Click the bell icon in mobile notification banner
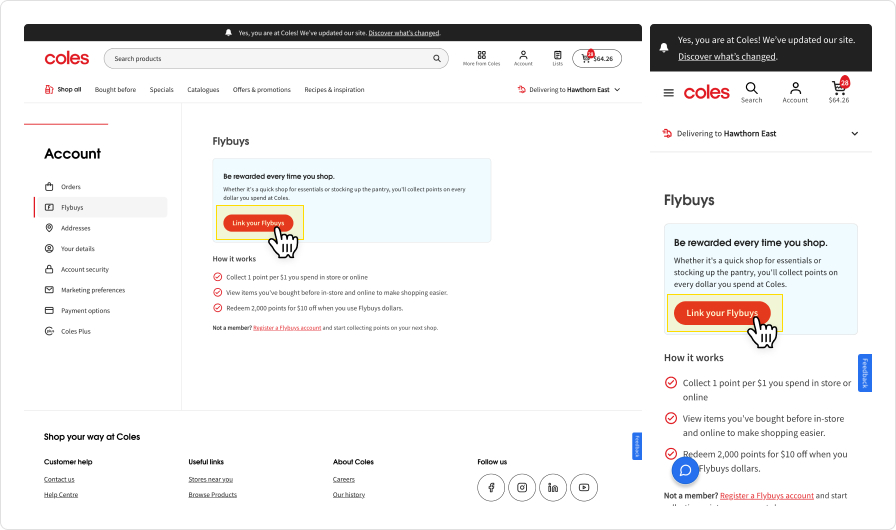The image size is (896, 530). click(663, 47)
